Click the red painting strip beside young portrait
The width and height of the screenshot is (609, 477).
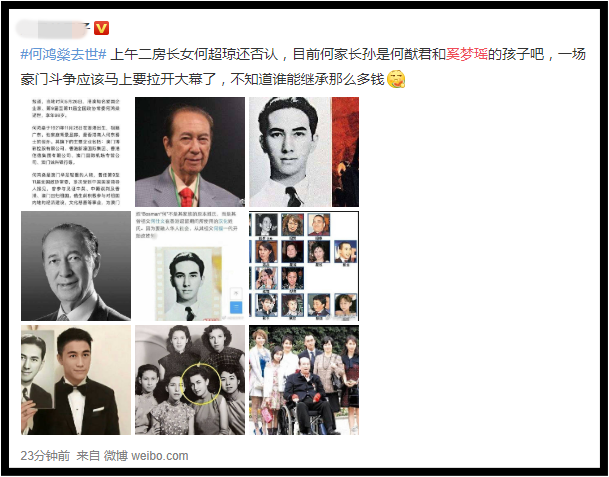click(x=345, y=151)
